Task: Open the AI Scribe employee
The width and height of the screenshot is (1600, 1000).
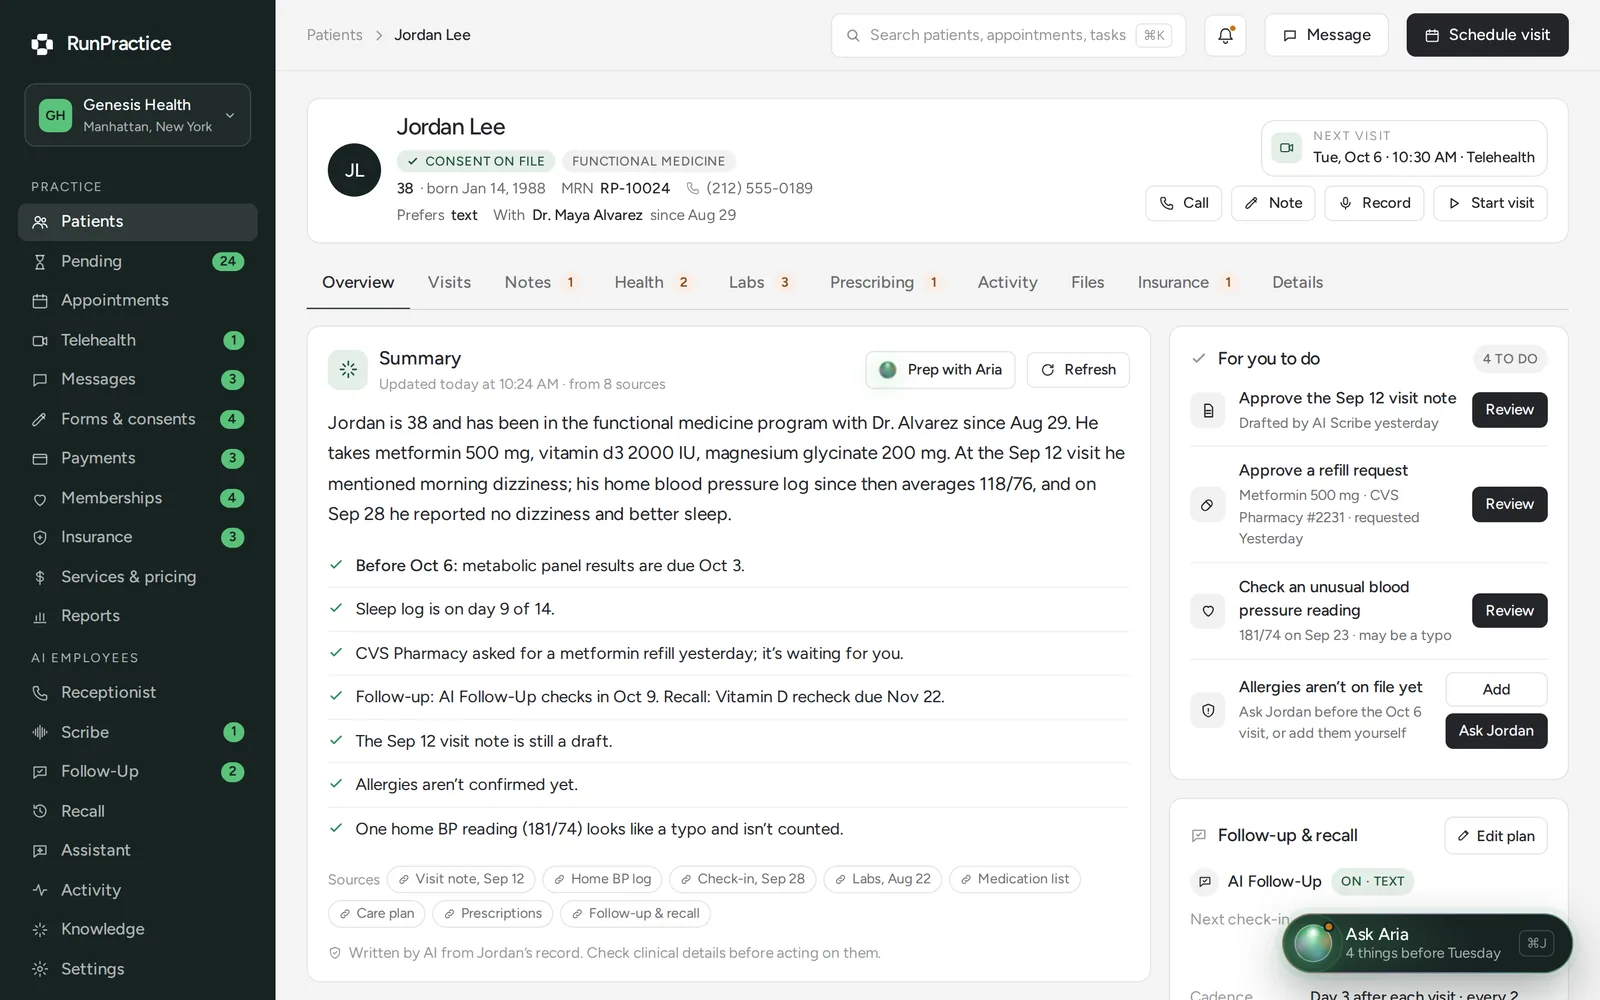Action: click(x=137, y=732)
